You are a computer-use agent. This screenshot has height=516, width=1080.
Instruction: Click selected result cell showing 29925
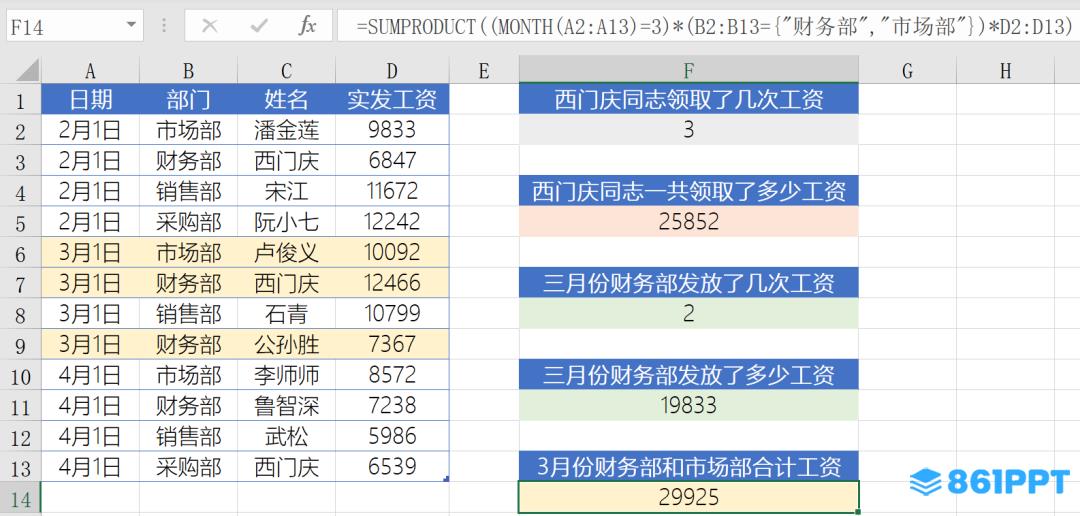pos(689,497)
